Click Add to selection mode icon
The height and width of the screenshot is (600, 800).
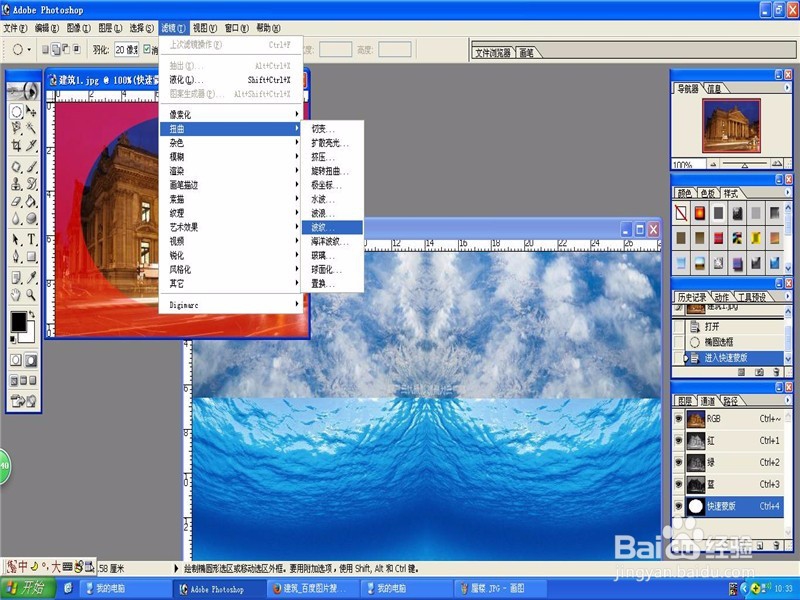click(x=56, y=49)
